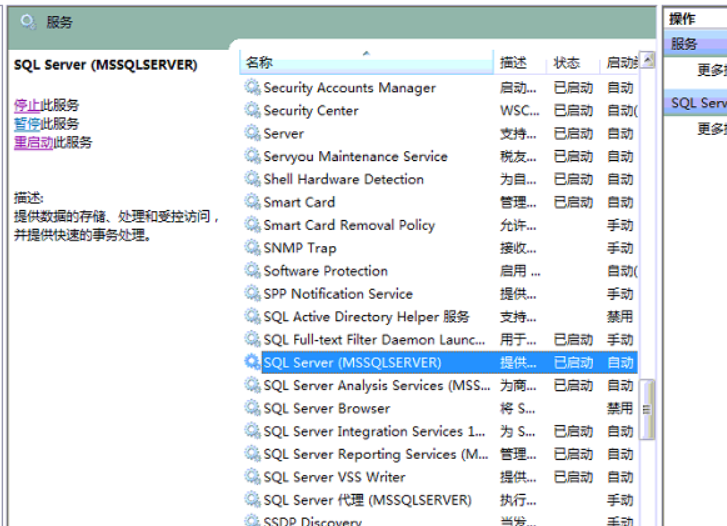Stop this service via the 停止 link

(27, 105)
